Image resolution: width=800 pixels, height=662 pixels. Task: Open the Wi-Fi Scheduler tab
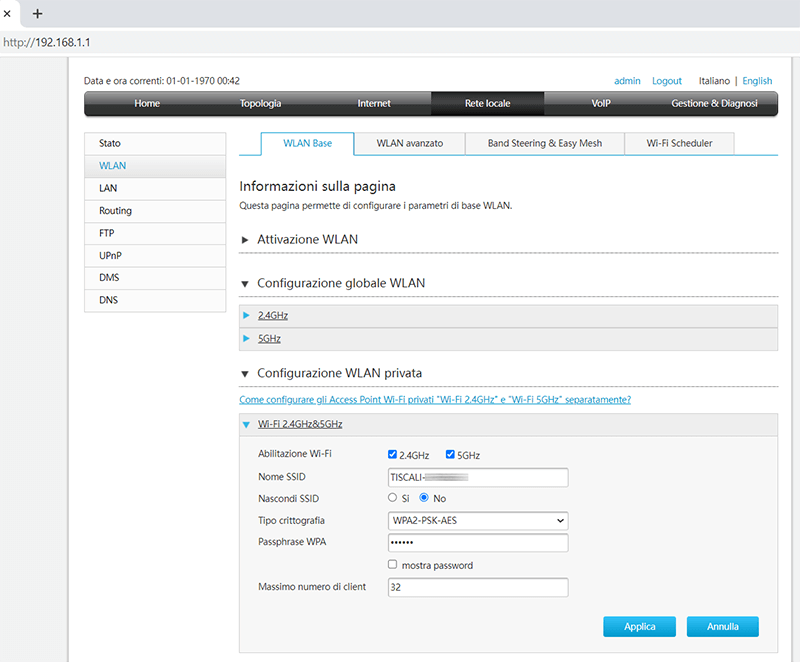click(x=678, y=144)
